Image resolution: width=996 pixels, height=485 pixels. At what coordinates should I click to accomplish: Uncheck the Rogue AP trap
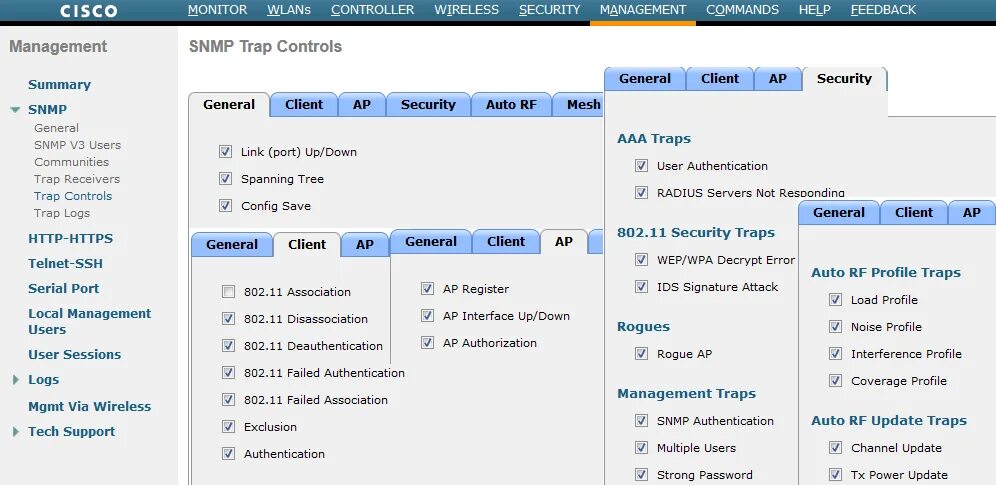[x=641, y=354]
